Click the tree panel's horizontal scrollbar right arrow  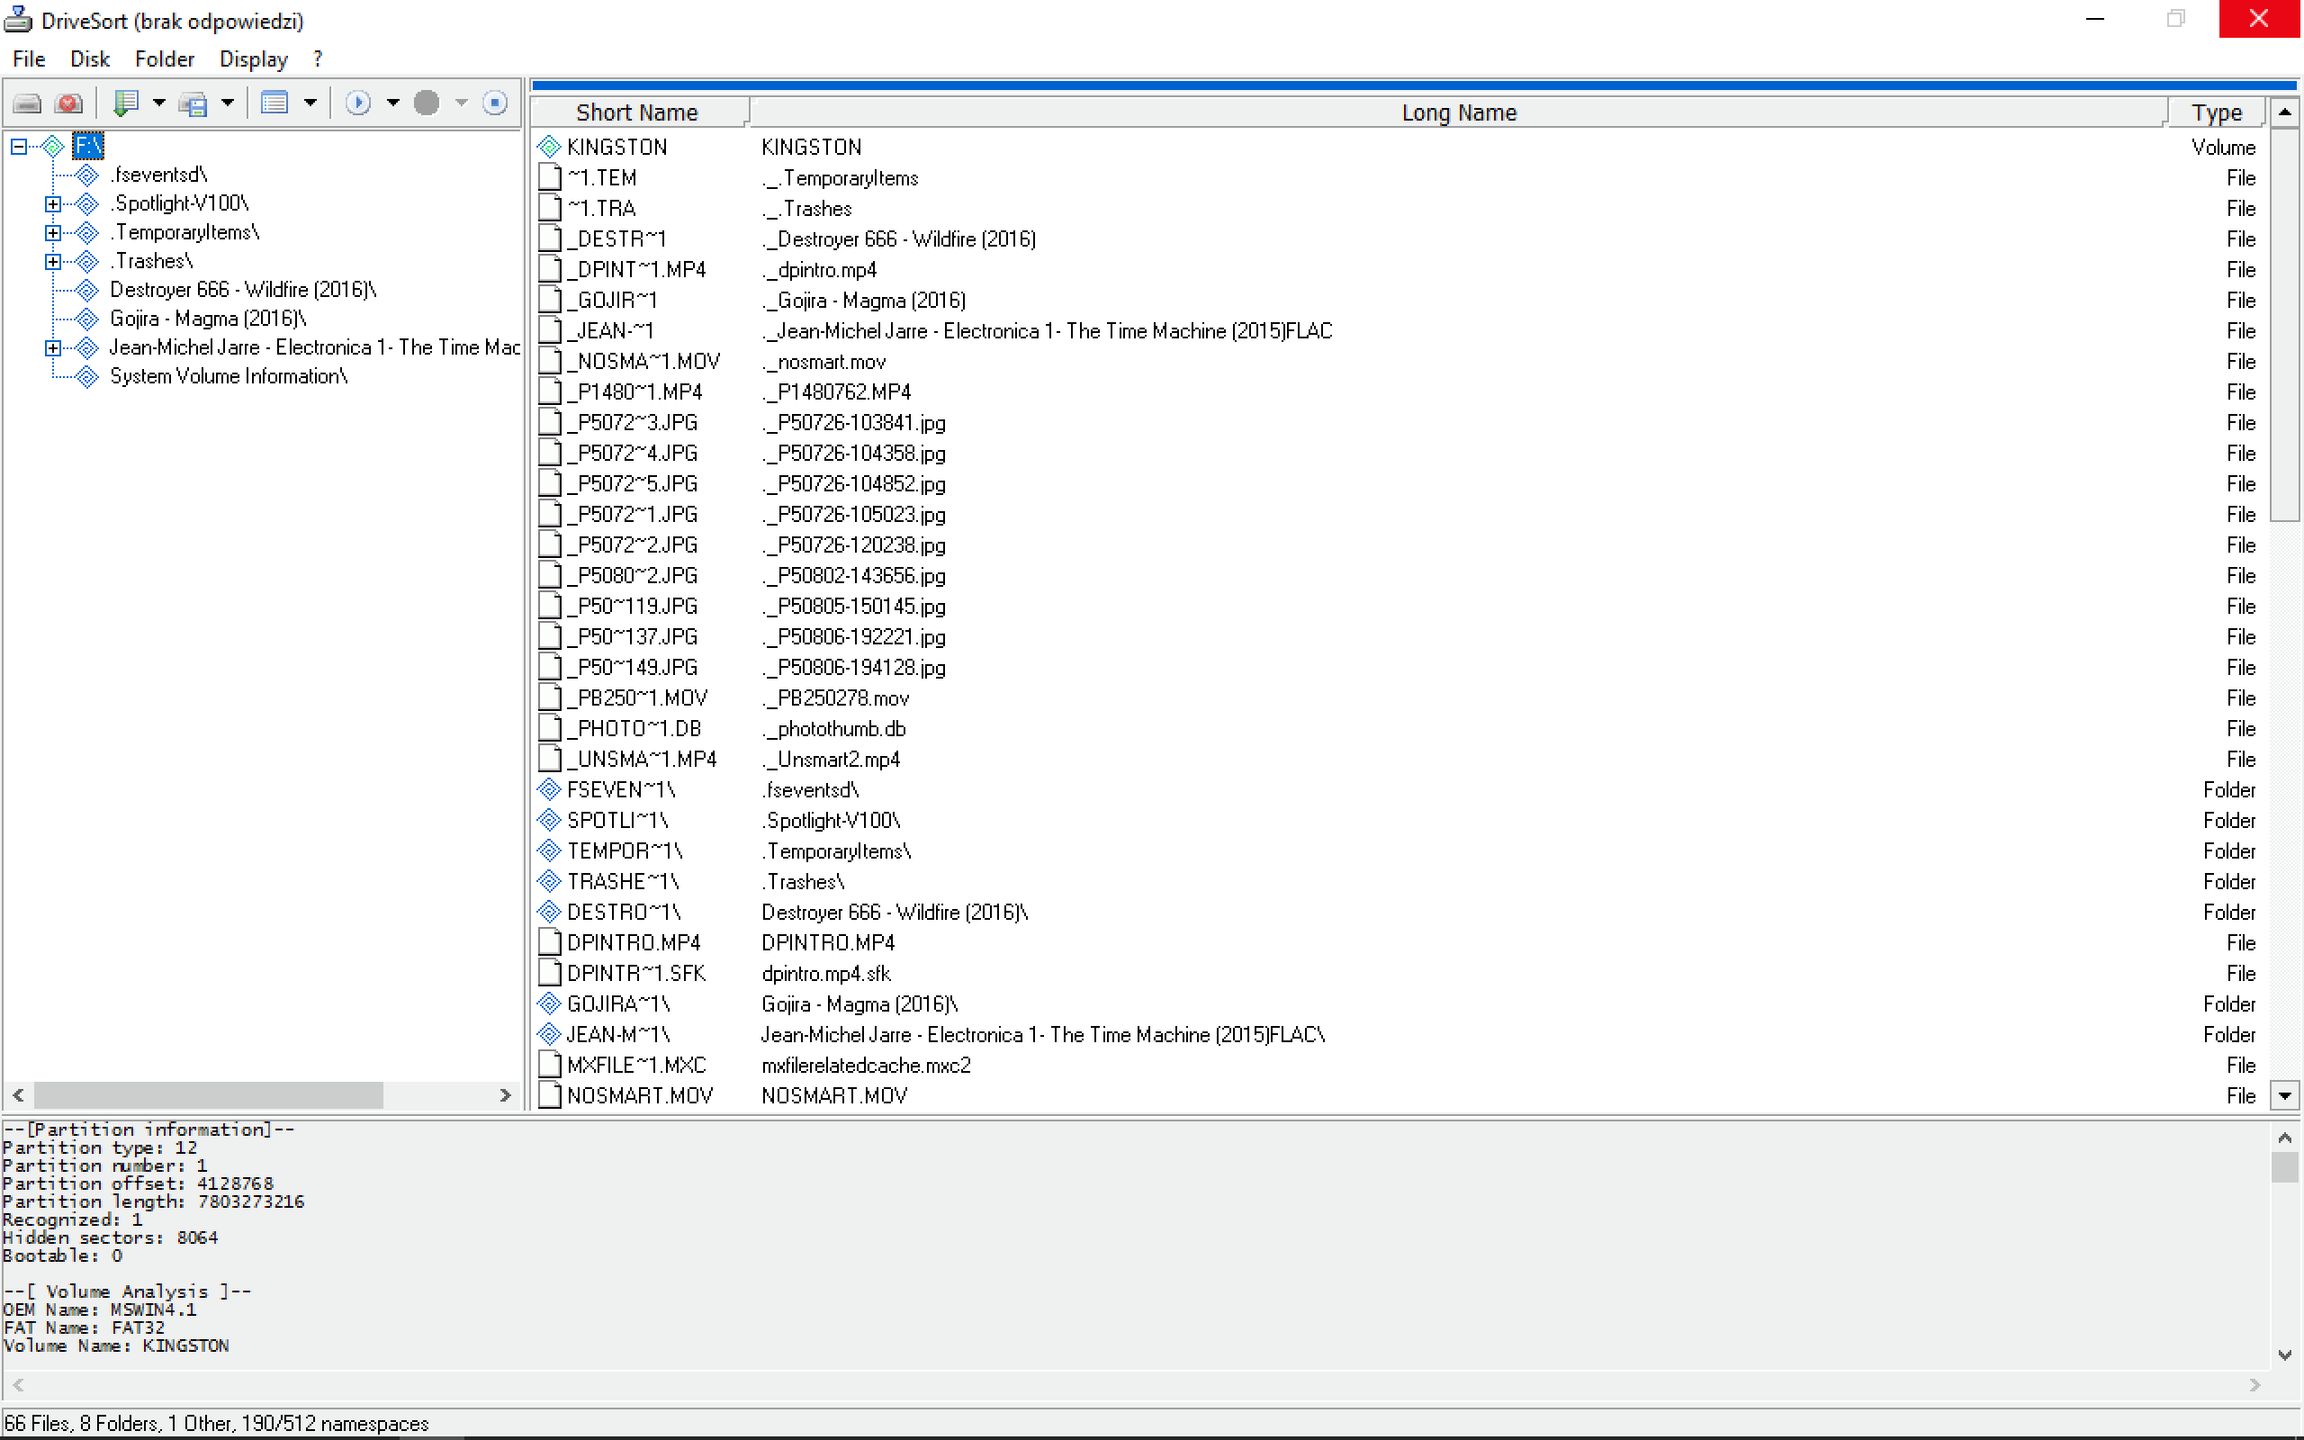coord(506,1095)
